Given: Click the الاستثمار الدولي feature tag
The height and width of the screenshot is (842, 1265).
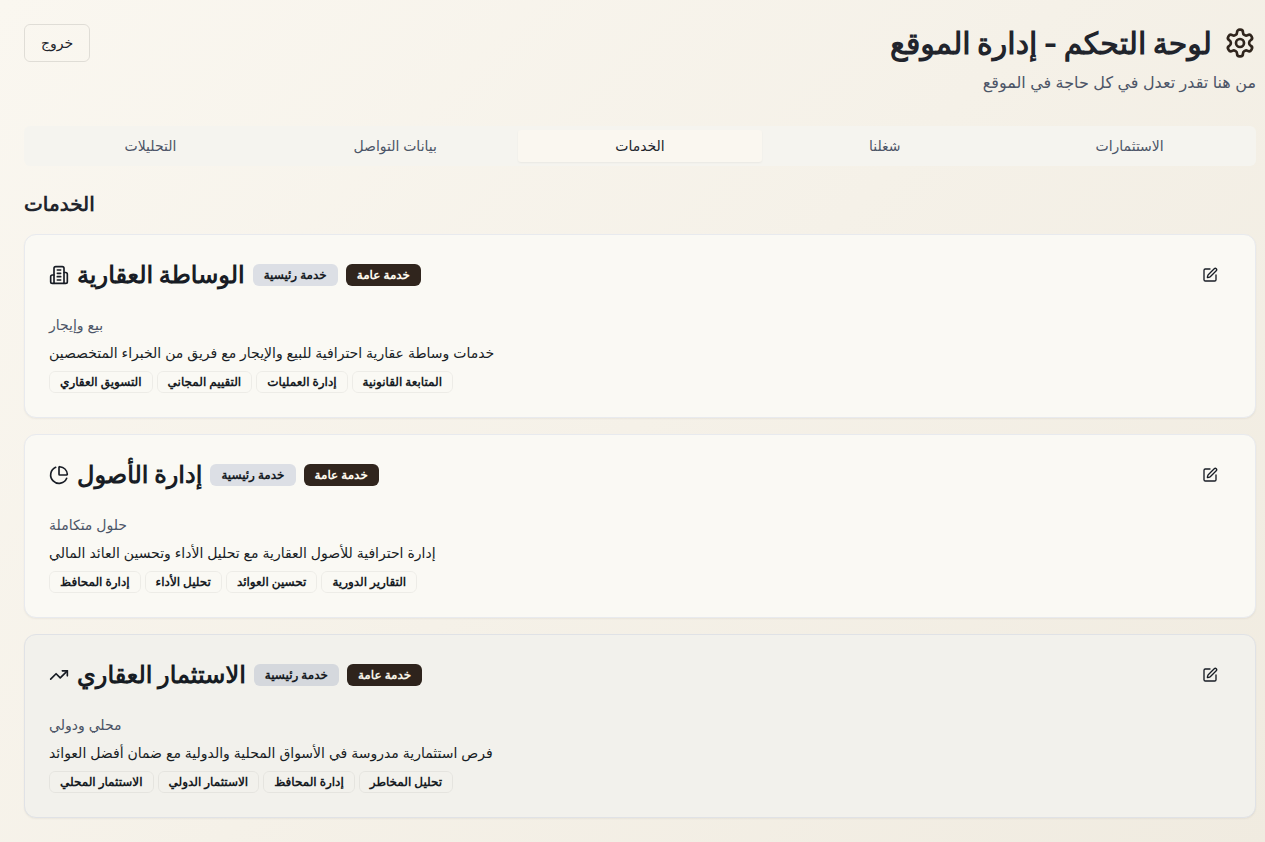Looking at the screenshot, I should point(209,782).
